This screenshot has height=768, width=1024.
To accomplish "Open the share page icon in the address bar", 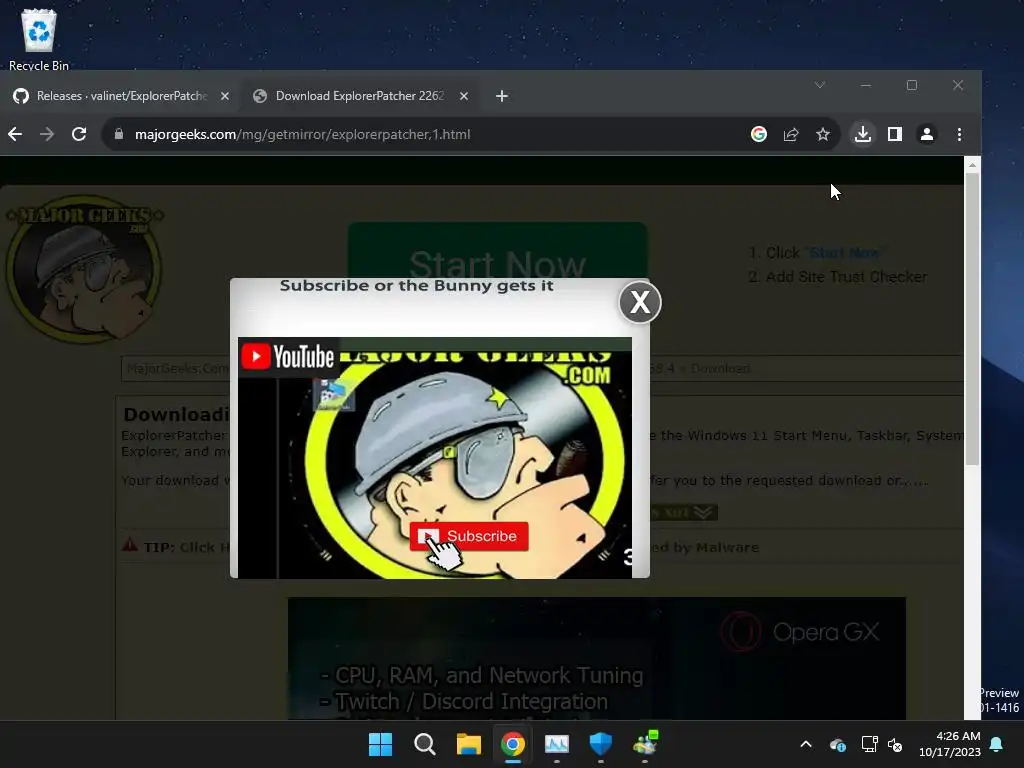I will coord(791,135).
